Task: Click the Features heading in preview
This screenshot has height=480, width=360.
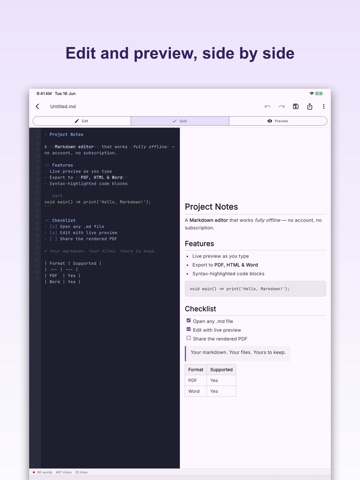Action: [199, 244]
